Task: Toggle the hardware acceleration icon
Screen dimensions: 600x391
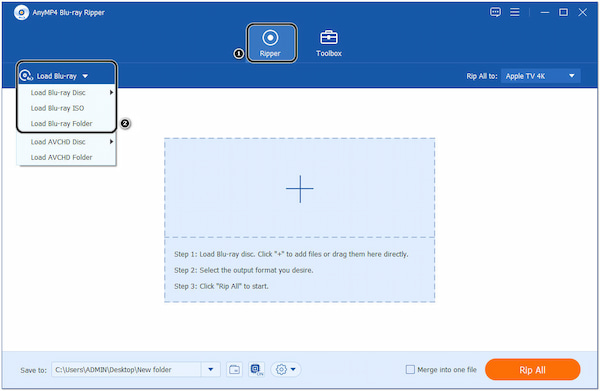Action: (x=256, y=370)
